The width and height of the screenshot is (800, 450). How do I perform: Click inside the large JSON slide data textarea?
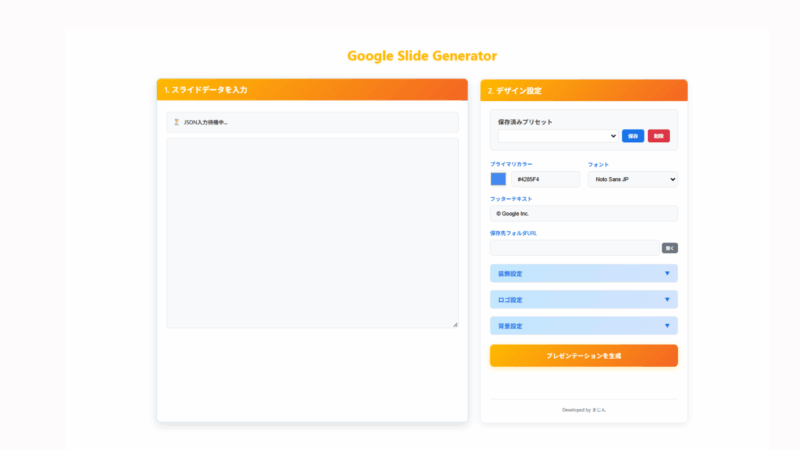point(312,232)
